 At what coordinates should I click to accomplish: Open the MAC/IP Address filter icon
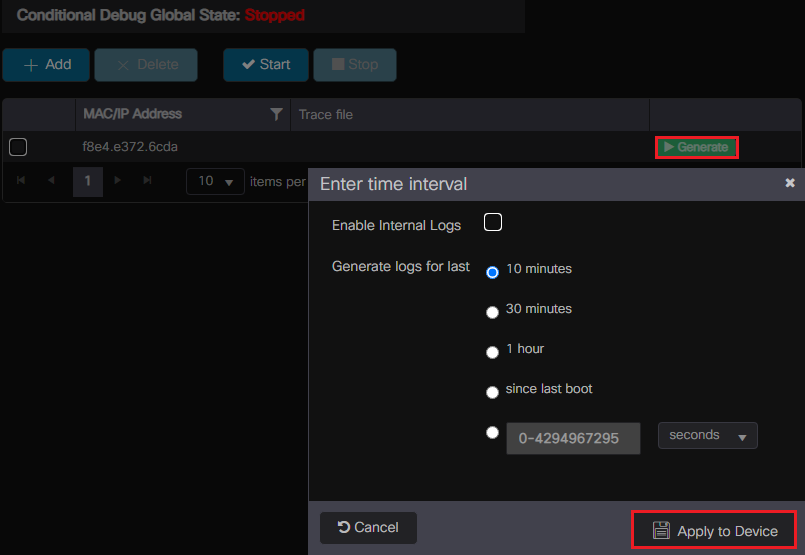[x=277, y=115]
